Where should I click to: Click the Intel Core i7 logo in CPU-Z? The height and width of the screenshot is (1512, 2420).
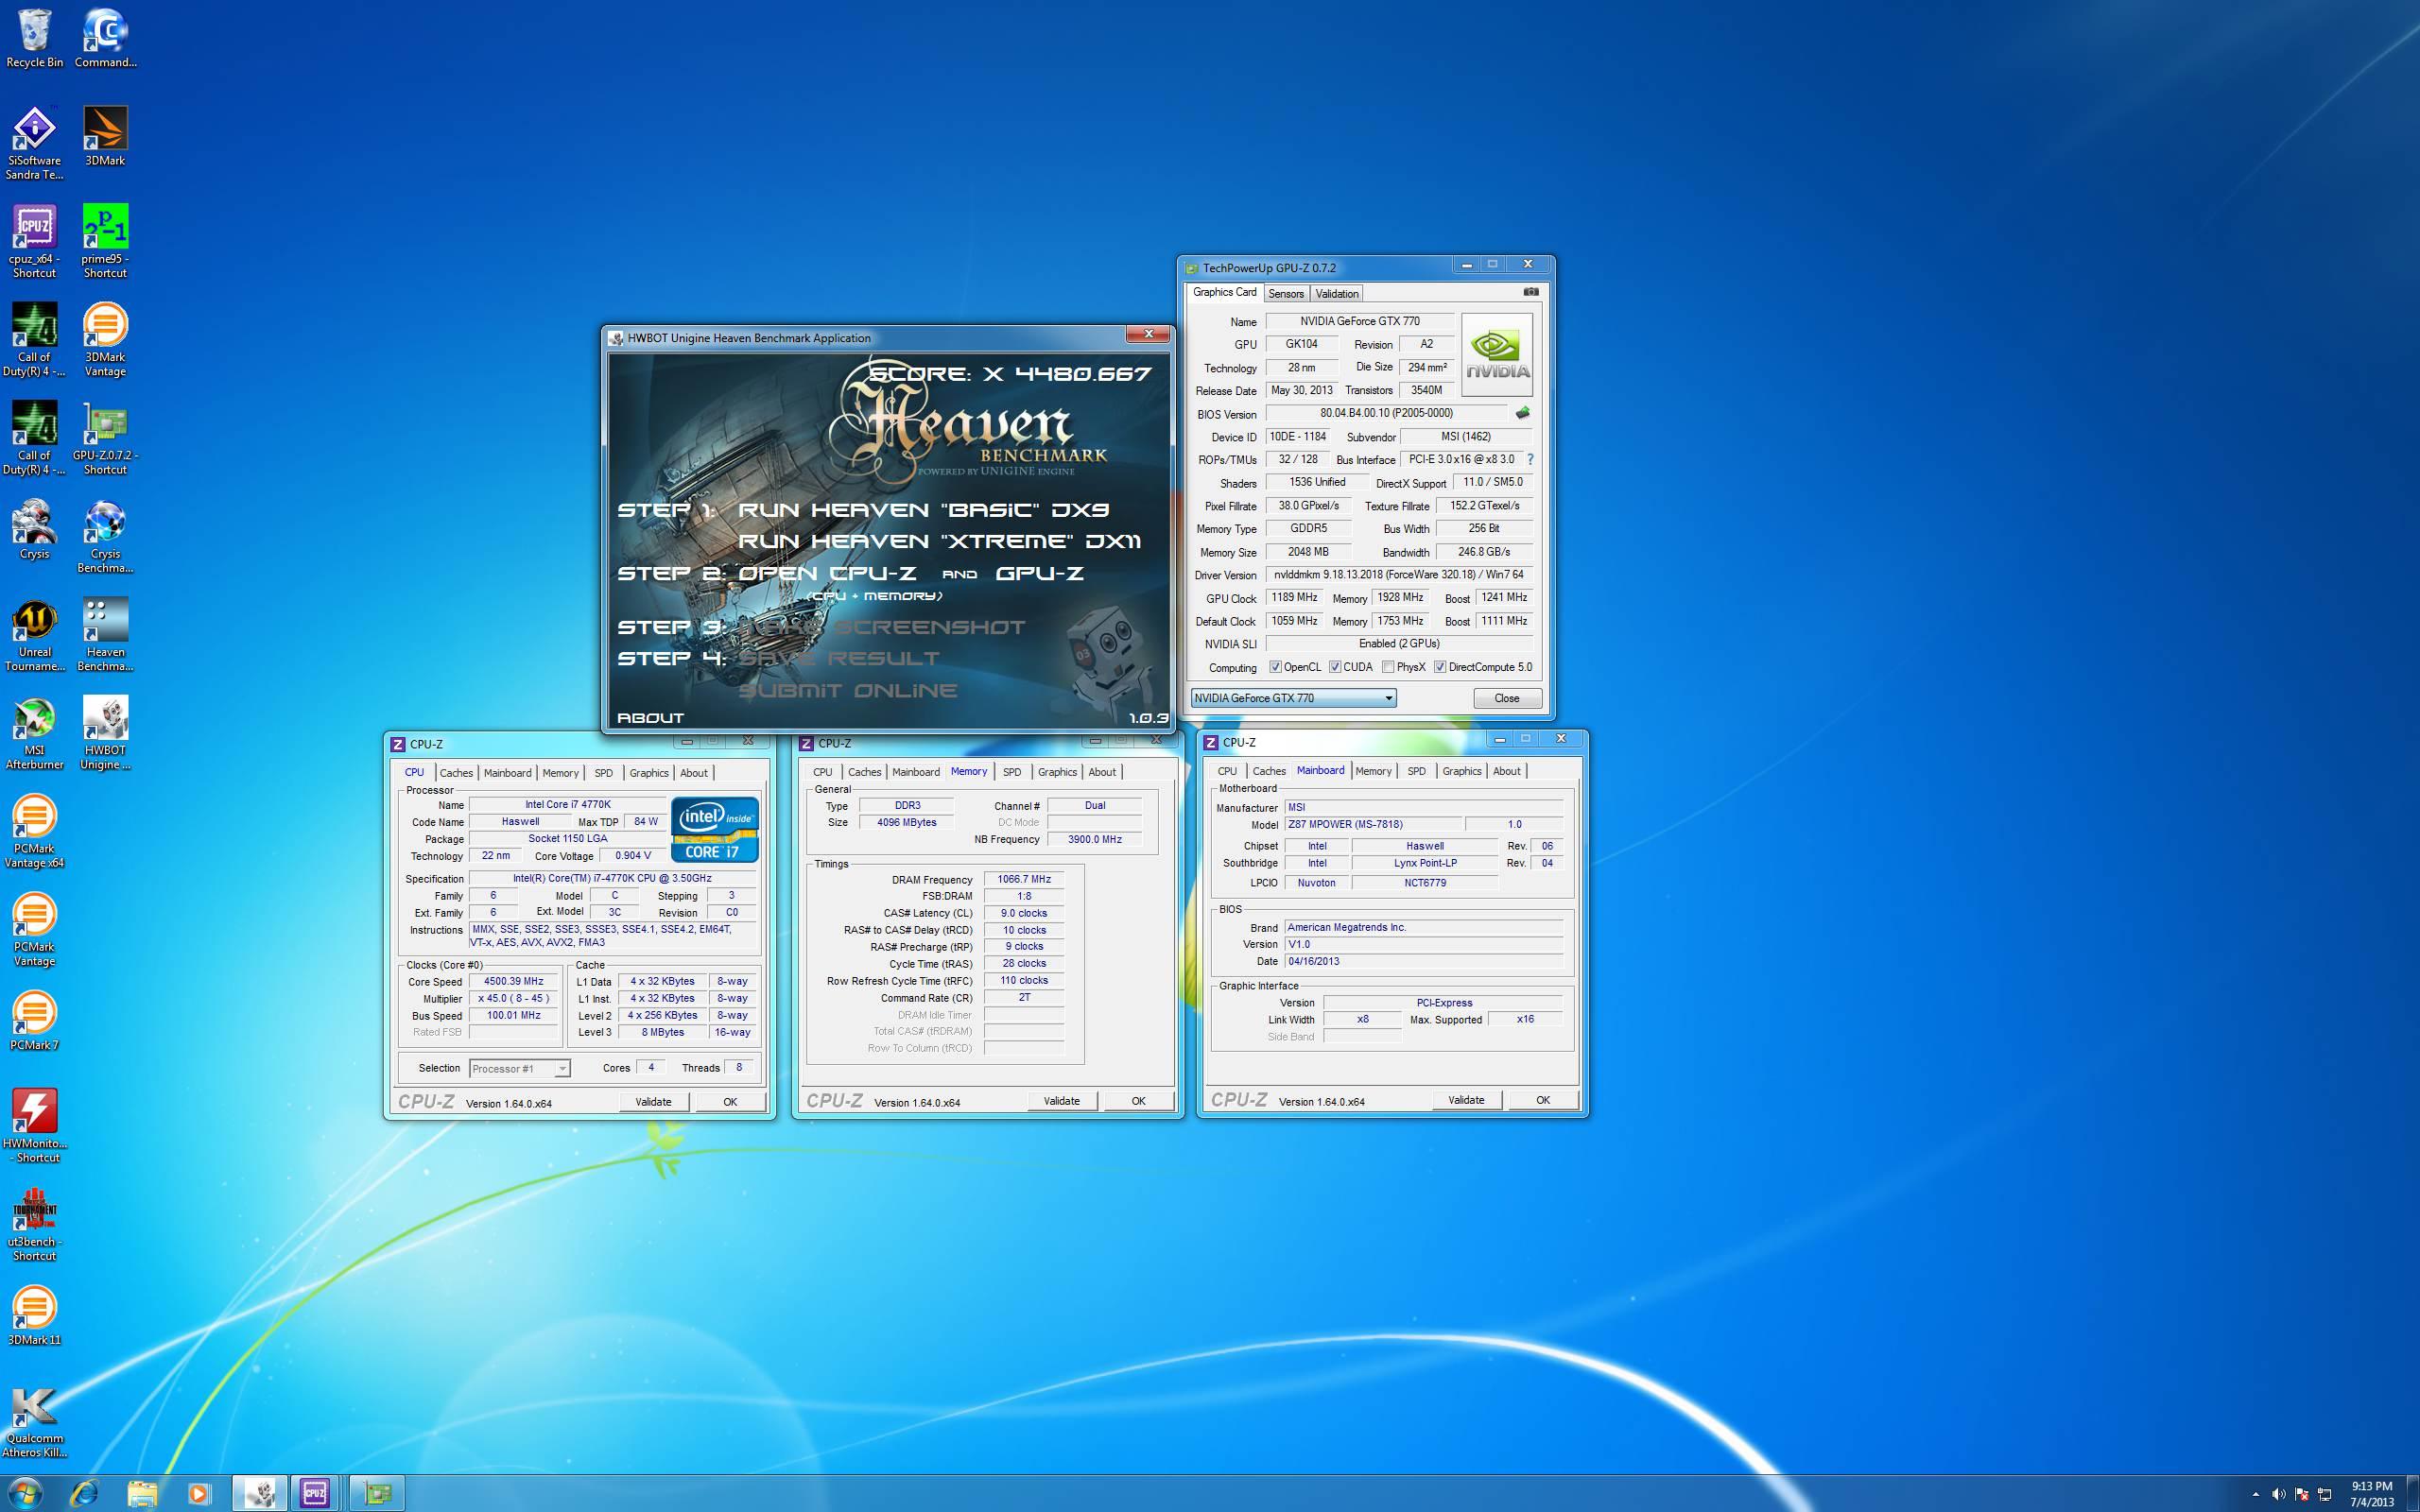point(714,829)
